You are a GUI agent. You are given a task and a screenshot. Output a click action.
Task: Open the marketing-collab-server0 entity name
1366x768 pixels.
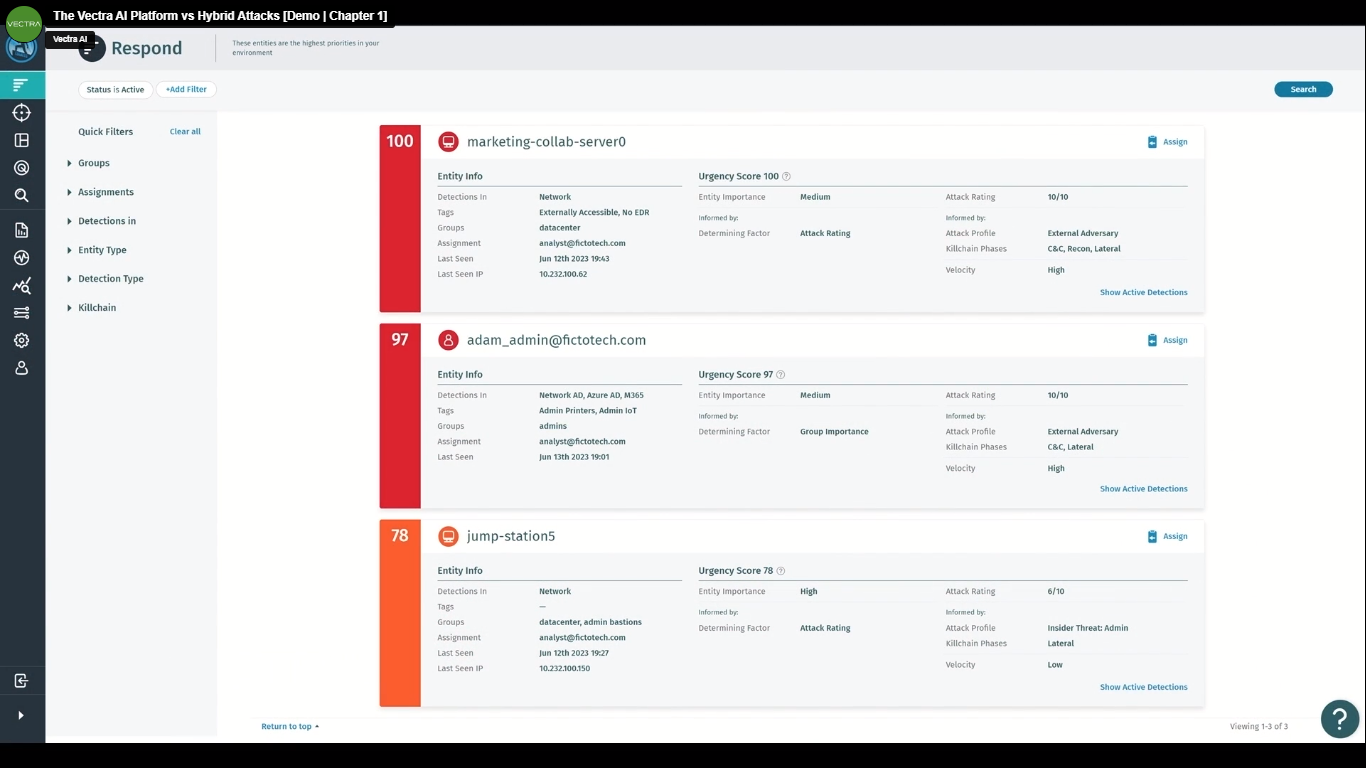click(546, 142)
